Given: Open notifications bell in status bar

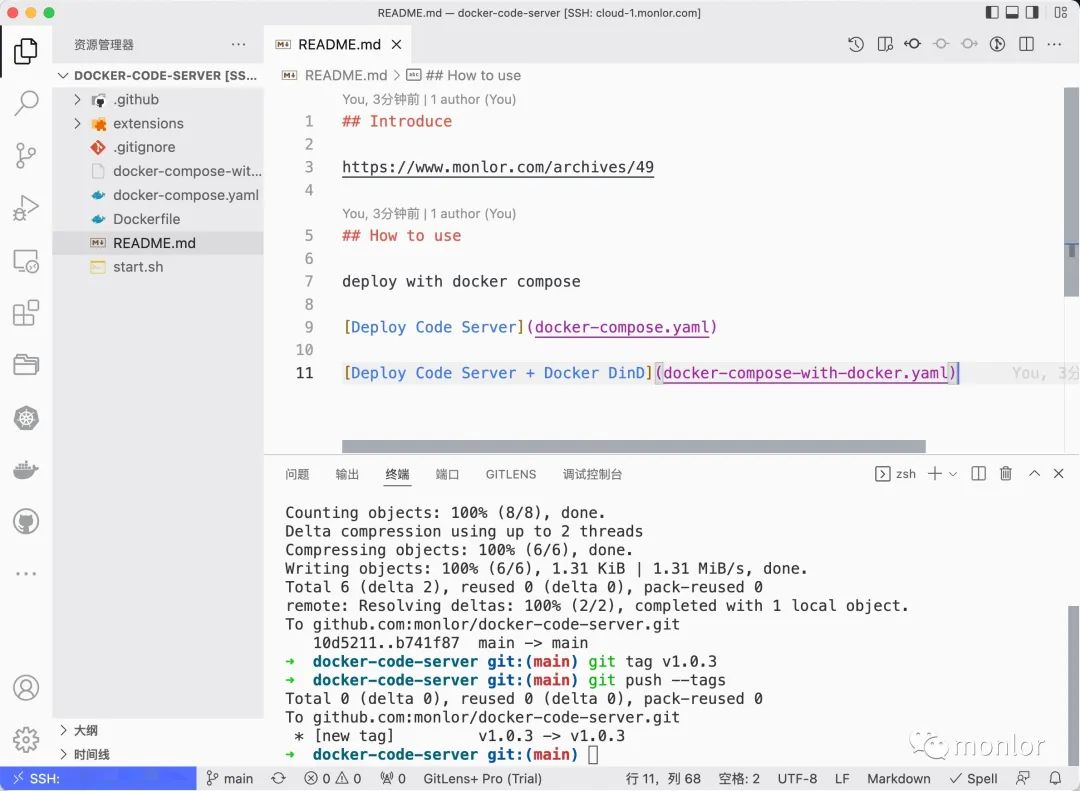Looking at the screenshot, I should [x=1055, y=779].
